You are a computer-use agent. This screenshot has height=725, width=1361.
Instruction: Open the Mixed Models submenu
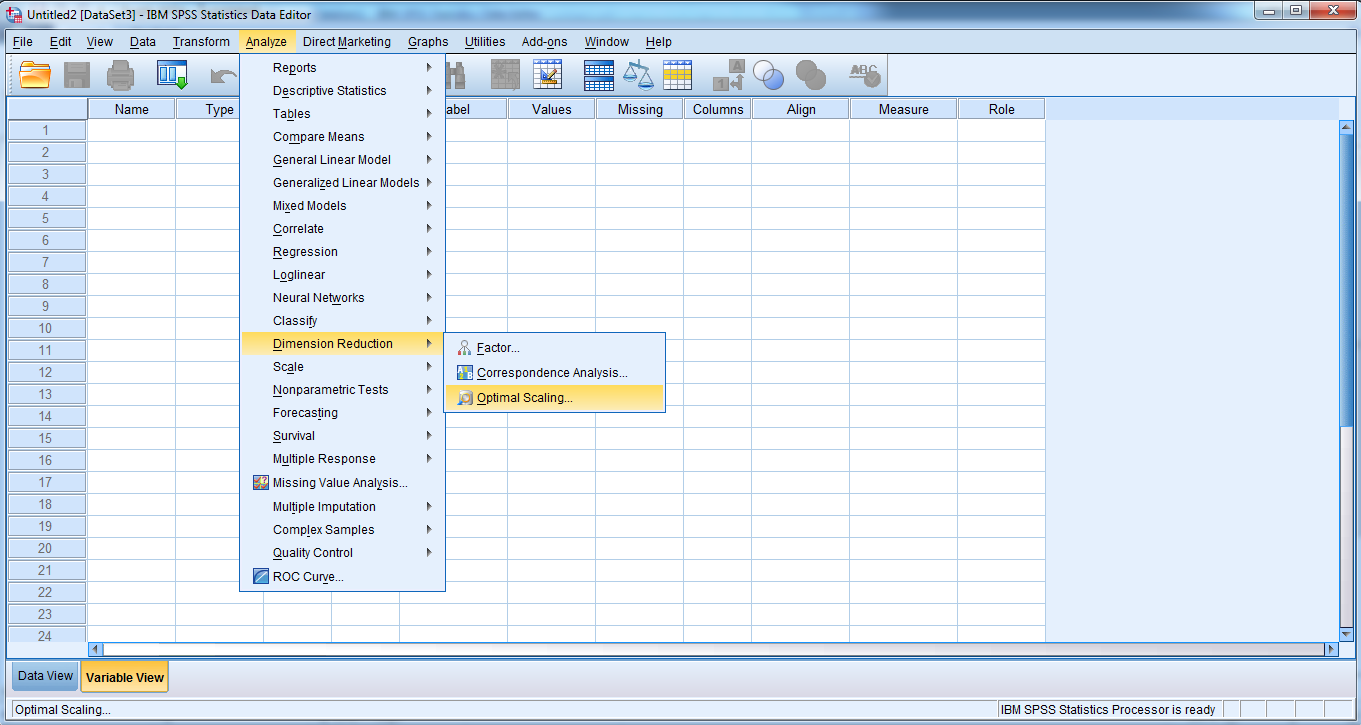342,206
